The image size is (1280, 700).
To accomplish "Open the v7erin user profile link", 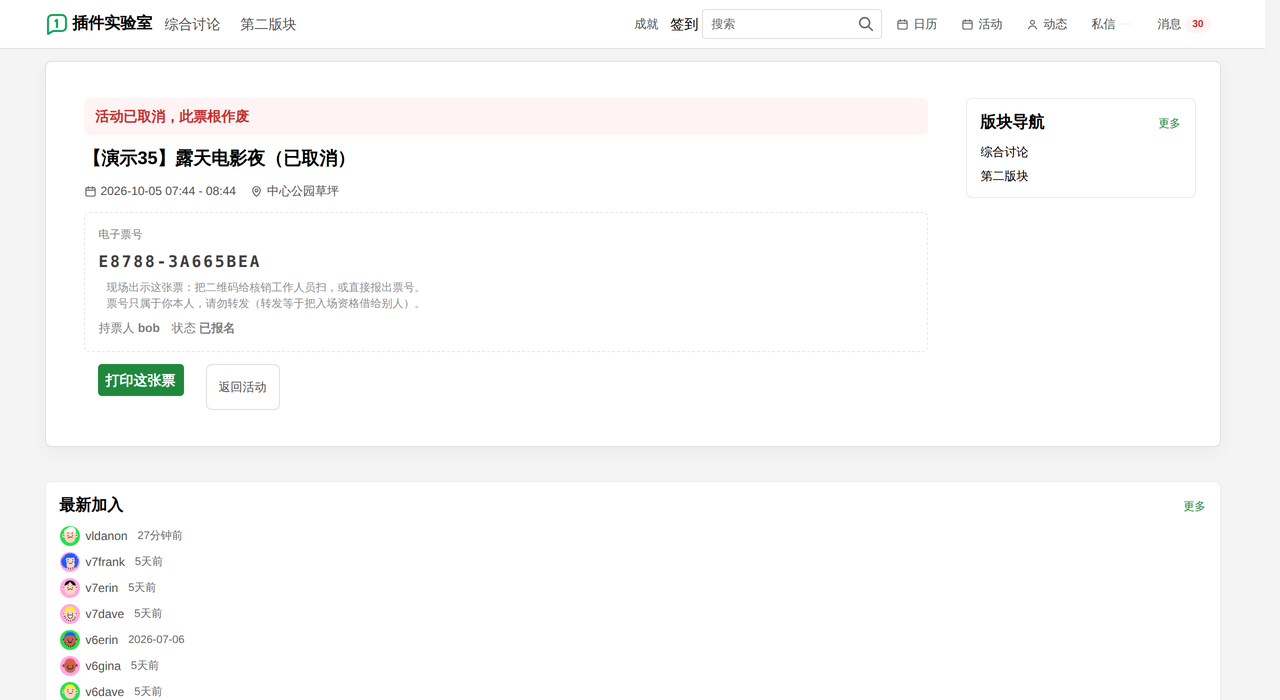I will pyautogui.click(x=101, y=588).
